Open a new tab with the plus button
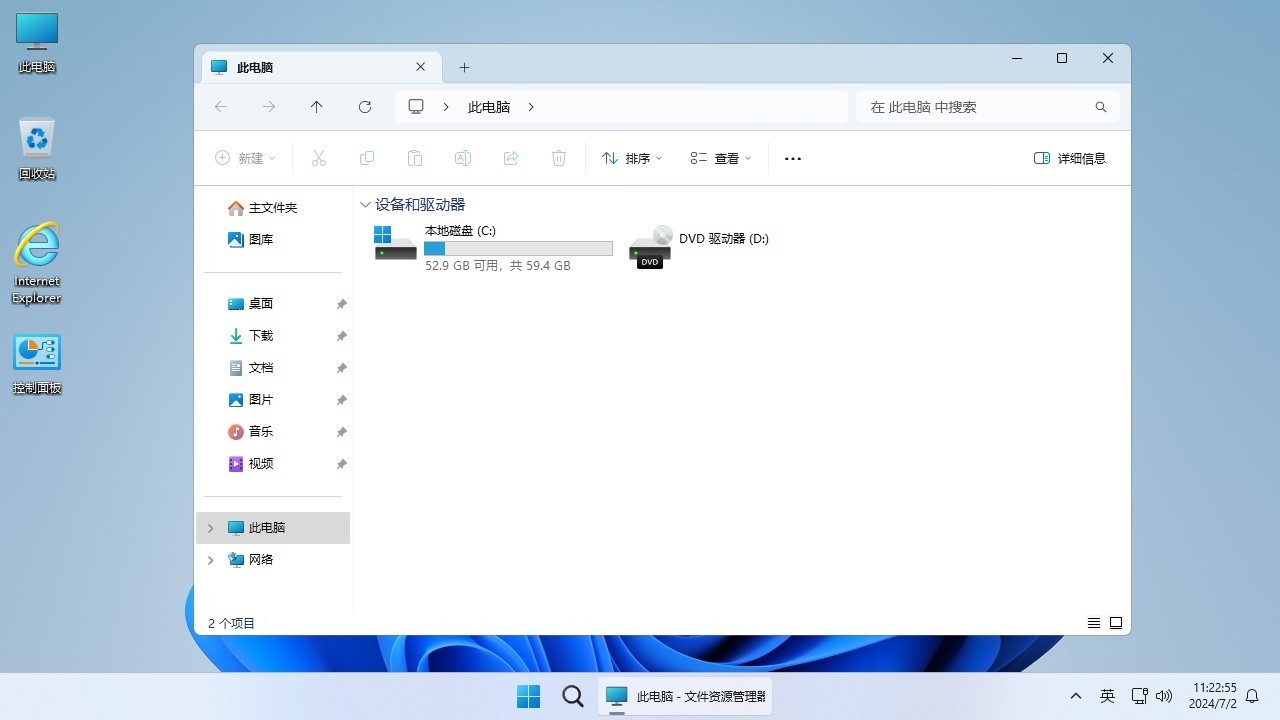This screenshot has height=720, width=1280. (464, 67)
